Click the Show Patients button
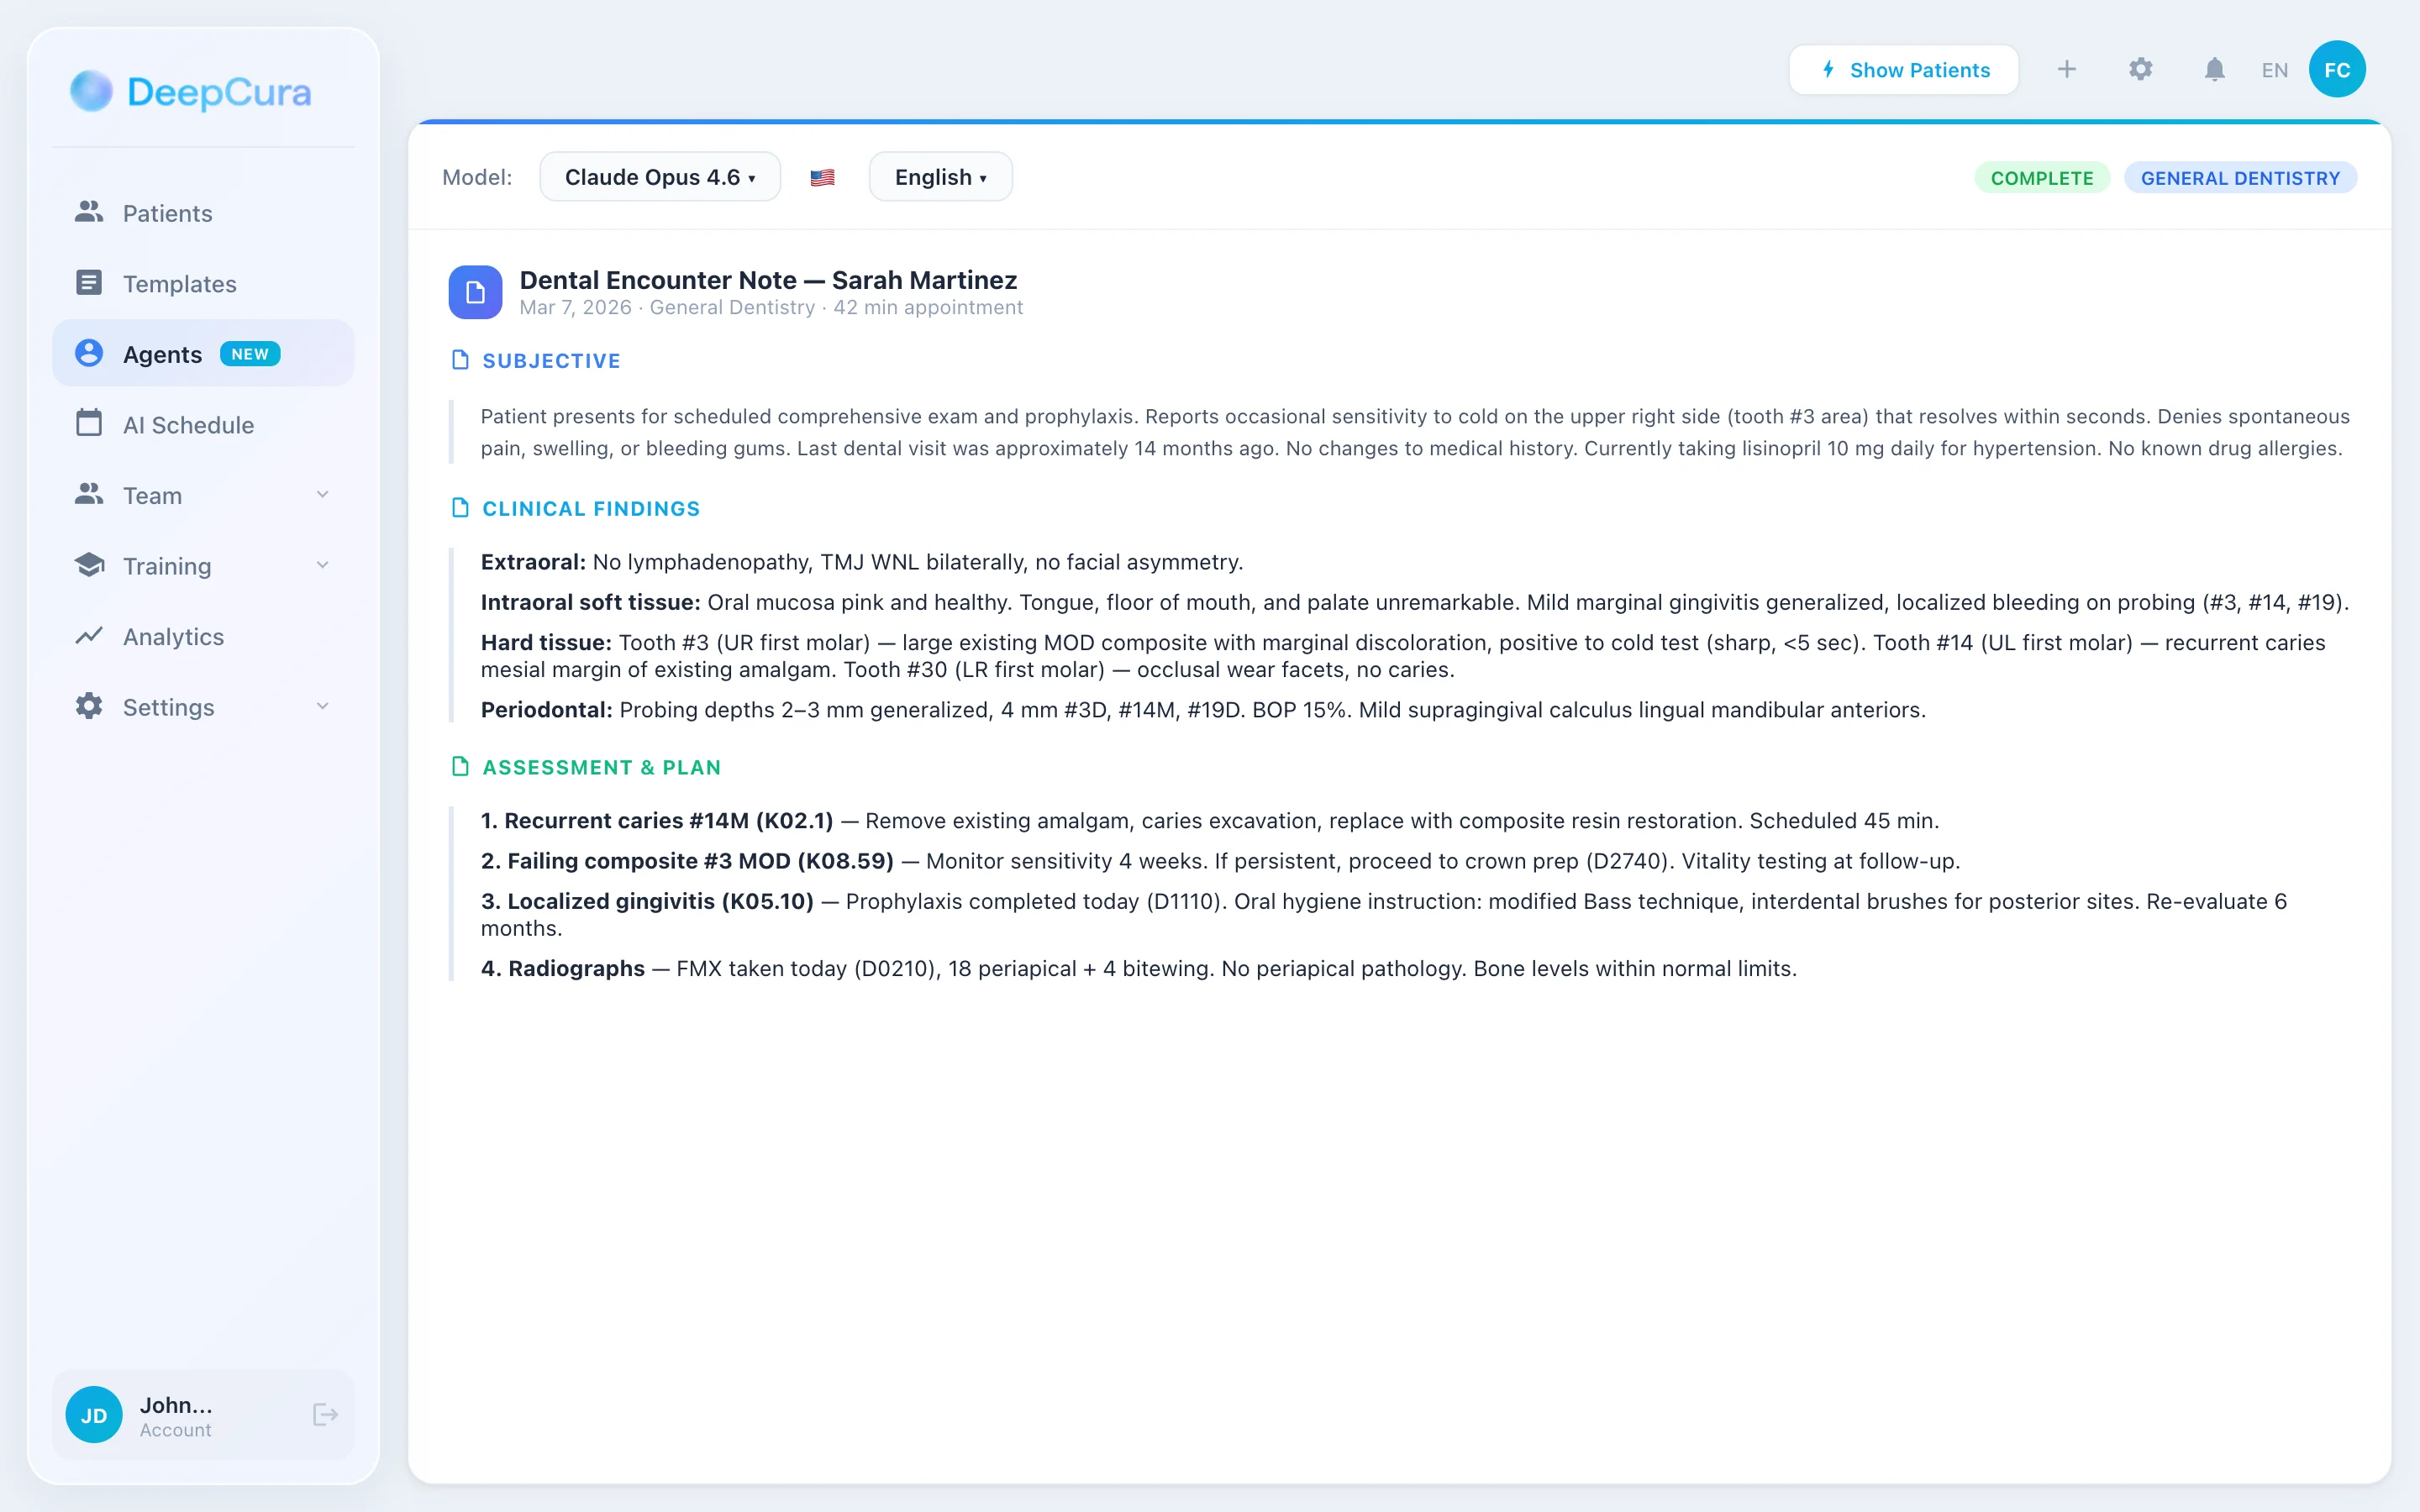The height and width of the screenshot is (1512, 2420). point(1903,69)
